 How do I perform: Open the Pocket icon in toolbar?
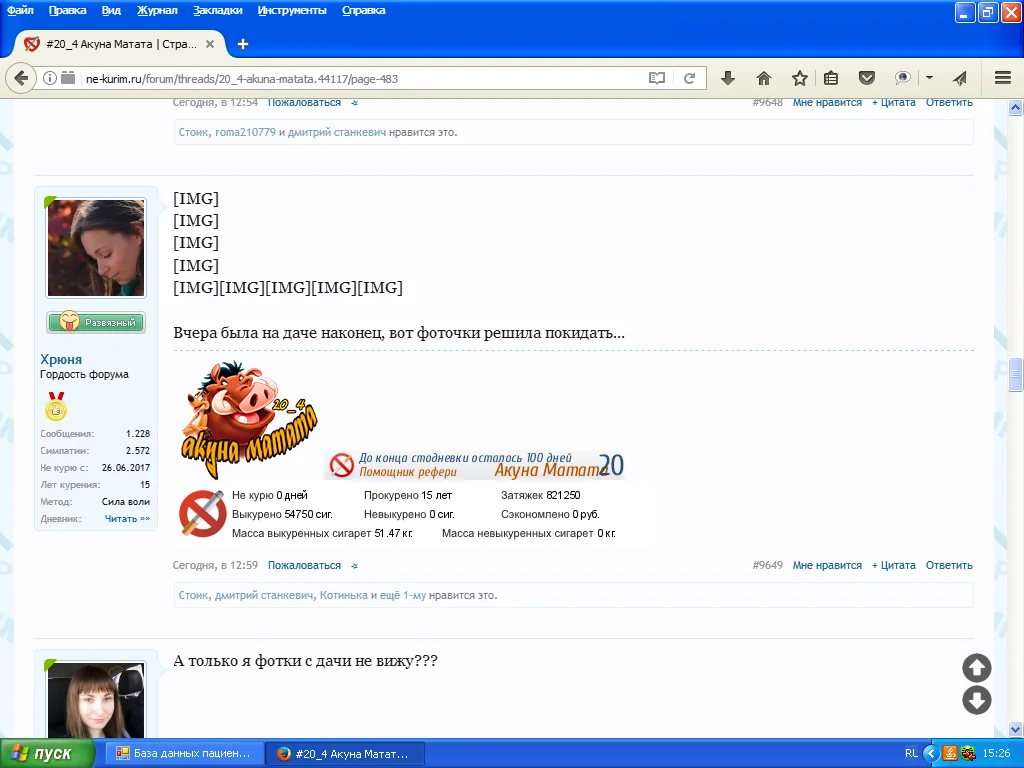867,78
